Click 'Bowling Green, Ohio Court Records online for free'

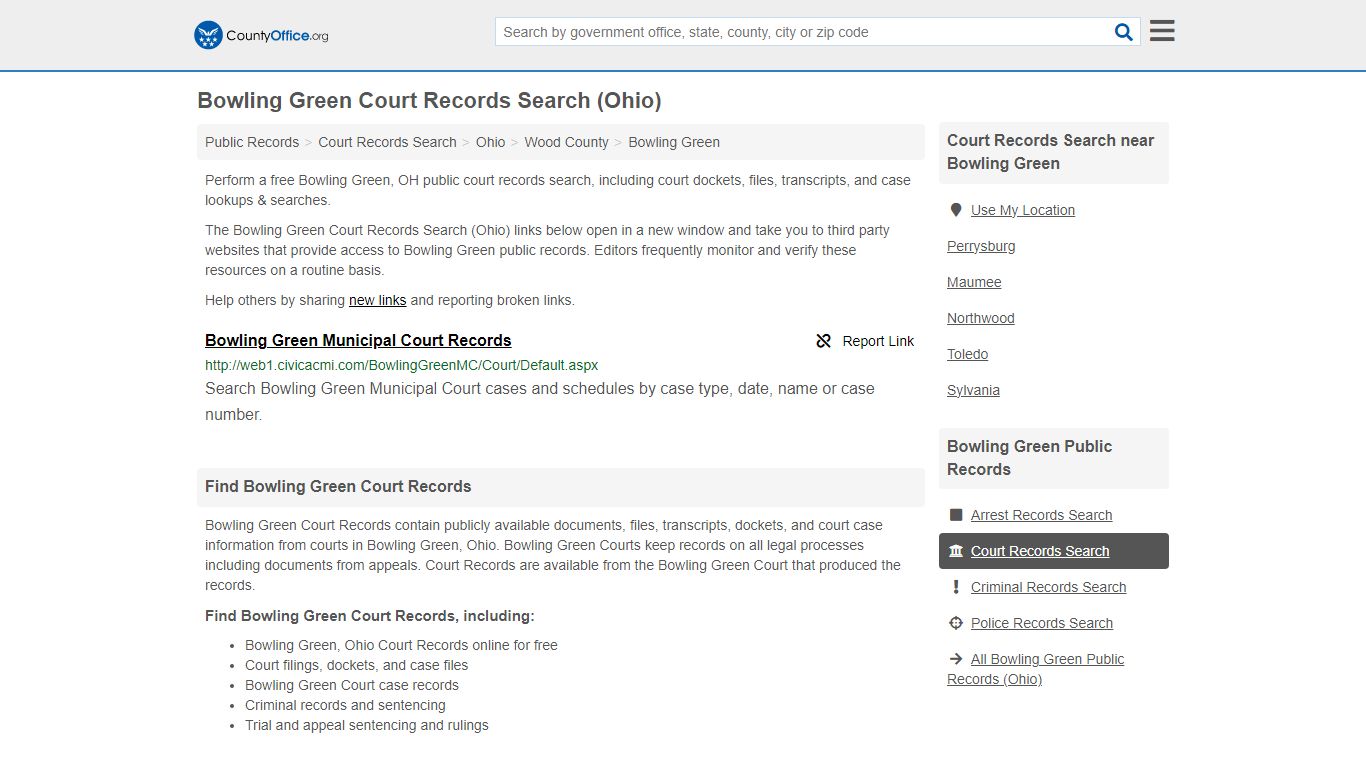pyautogui.click(x=401, y=645)
